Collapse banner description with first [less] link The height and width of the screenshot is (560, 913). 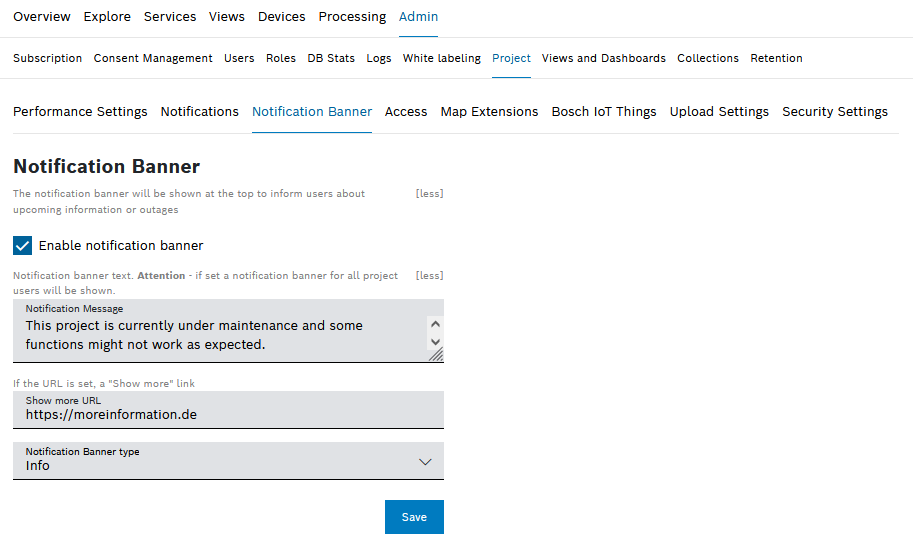tap(429, 194)
